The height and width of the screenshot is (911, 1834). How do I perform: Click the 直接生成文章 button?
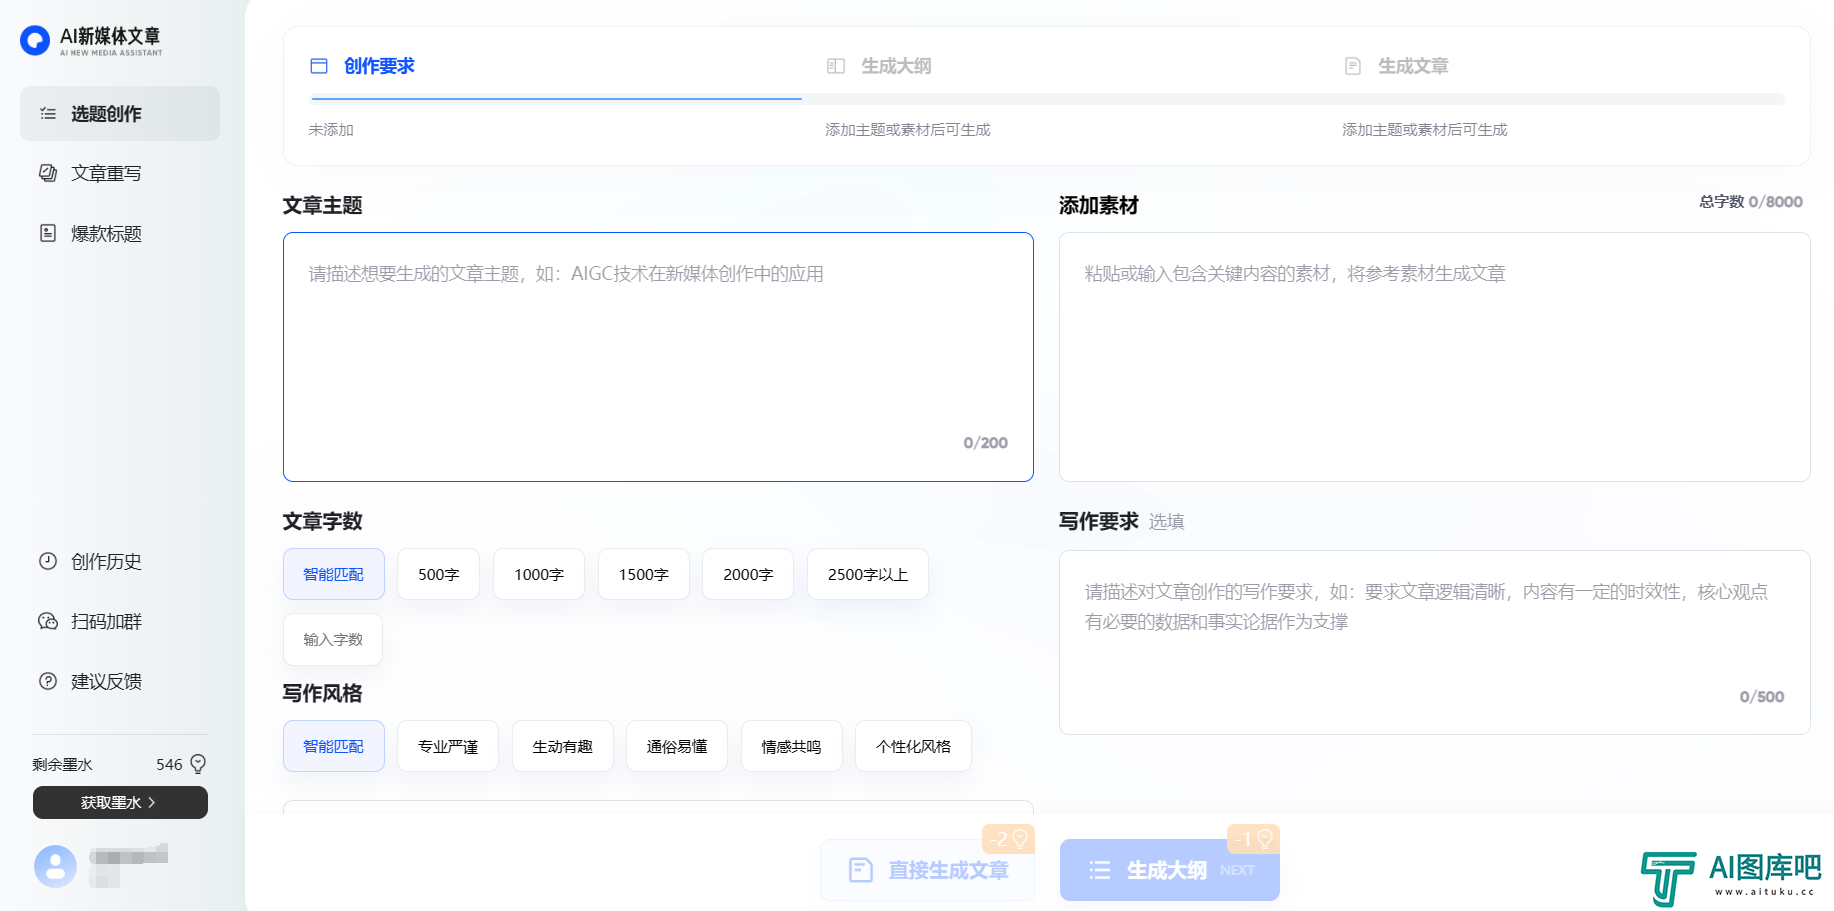927,870
